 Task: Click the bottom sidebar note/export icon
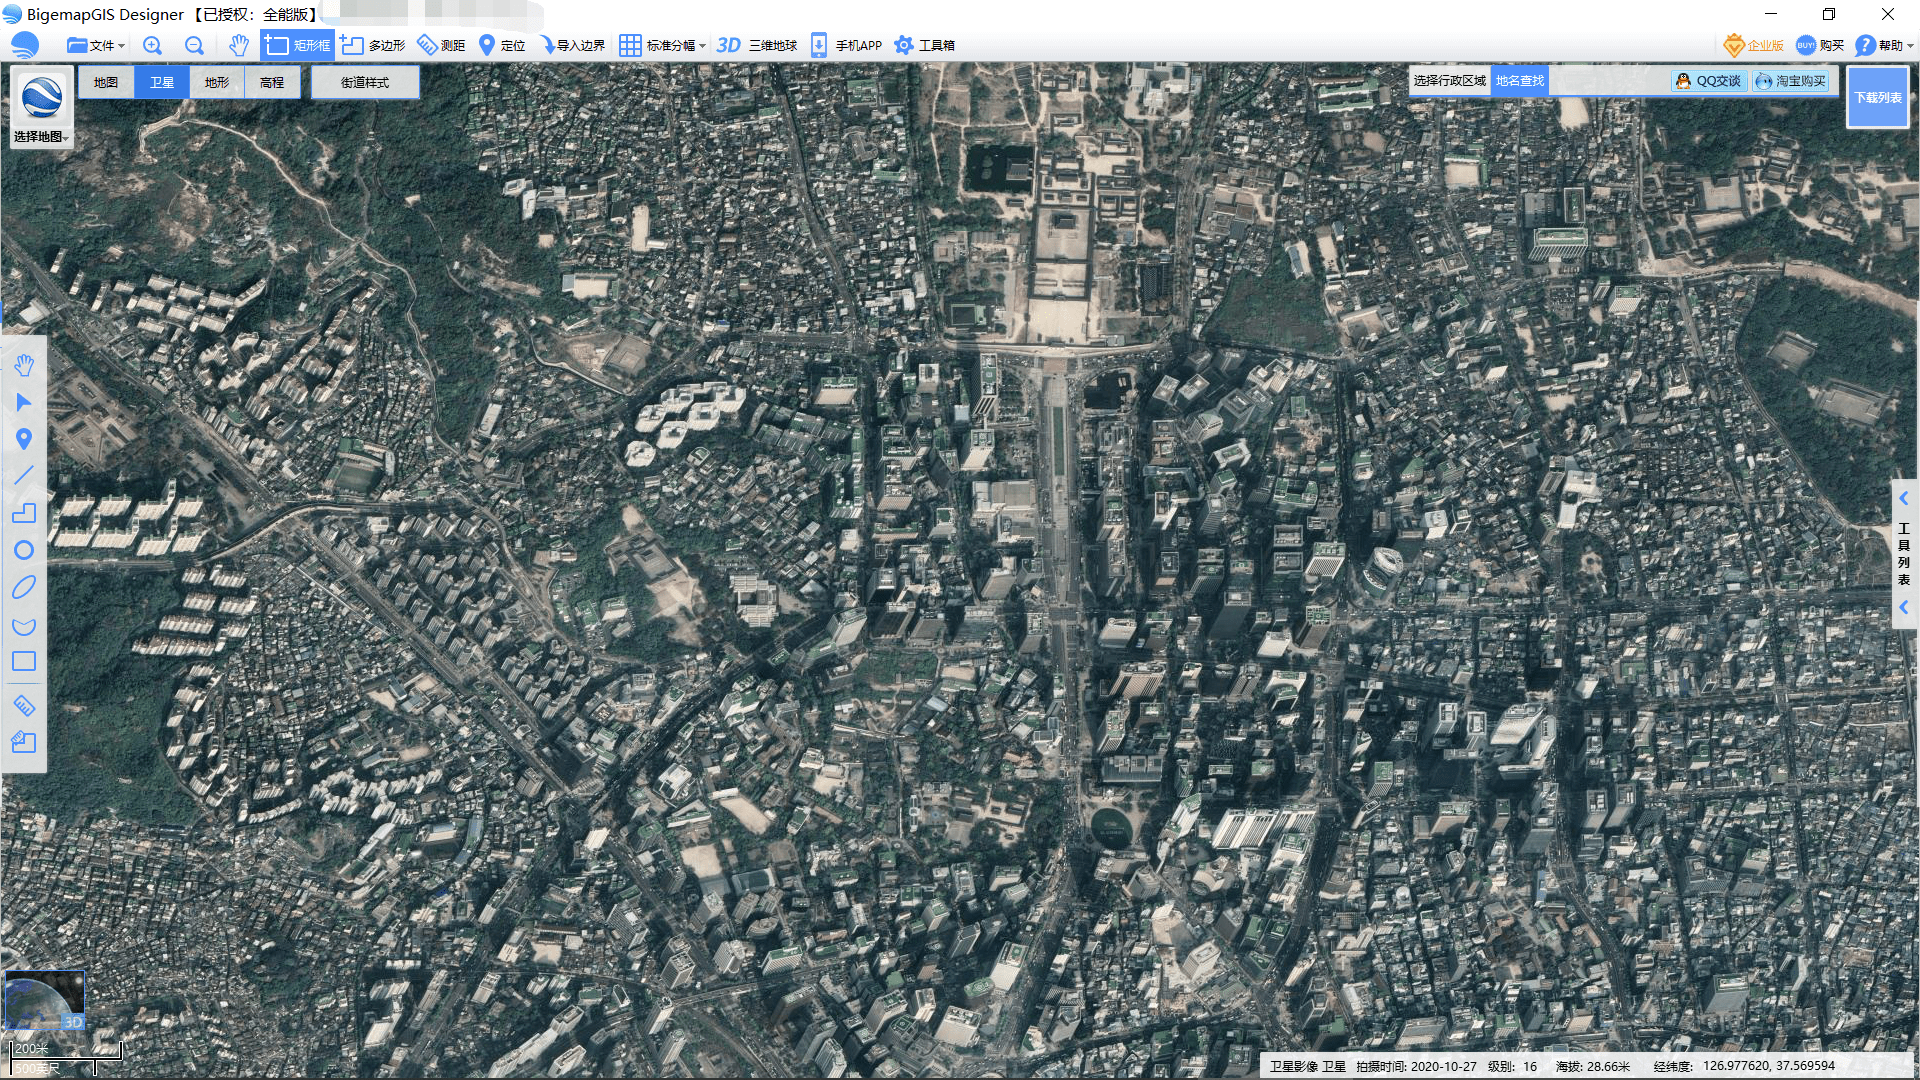point(24,742)
